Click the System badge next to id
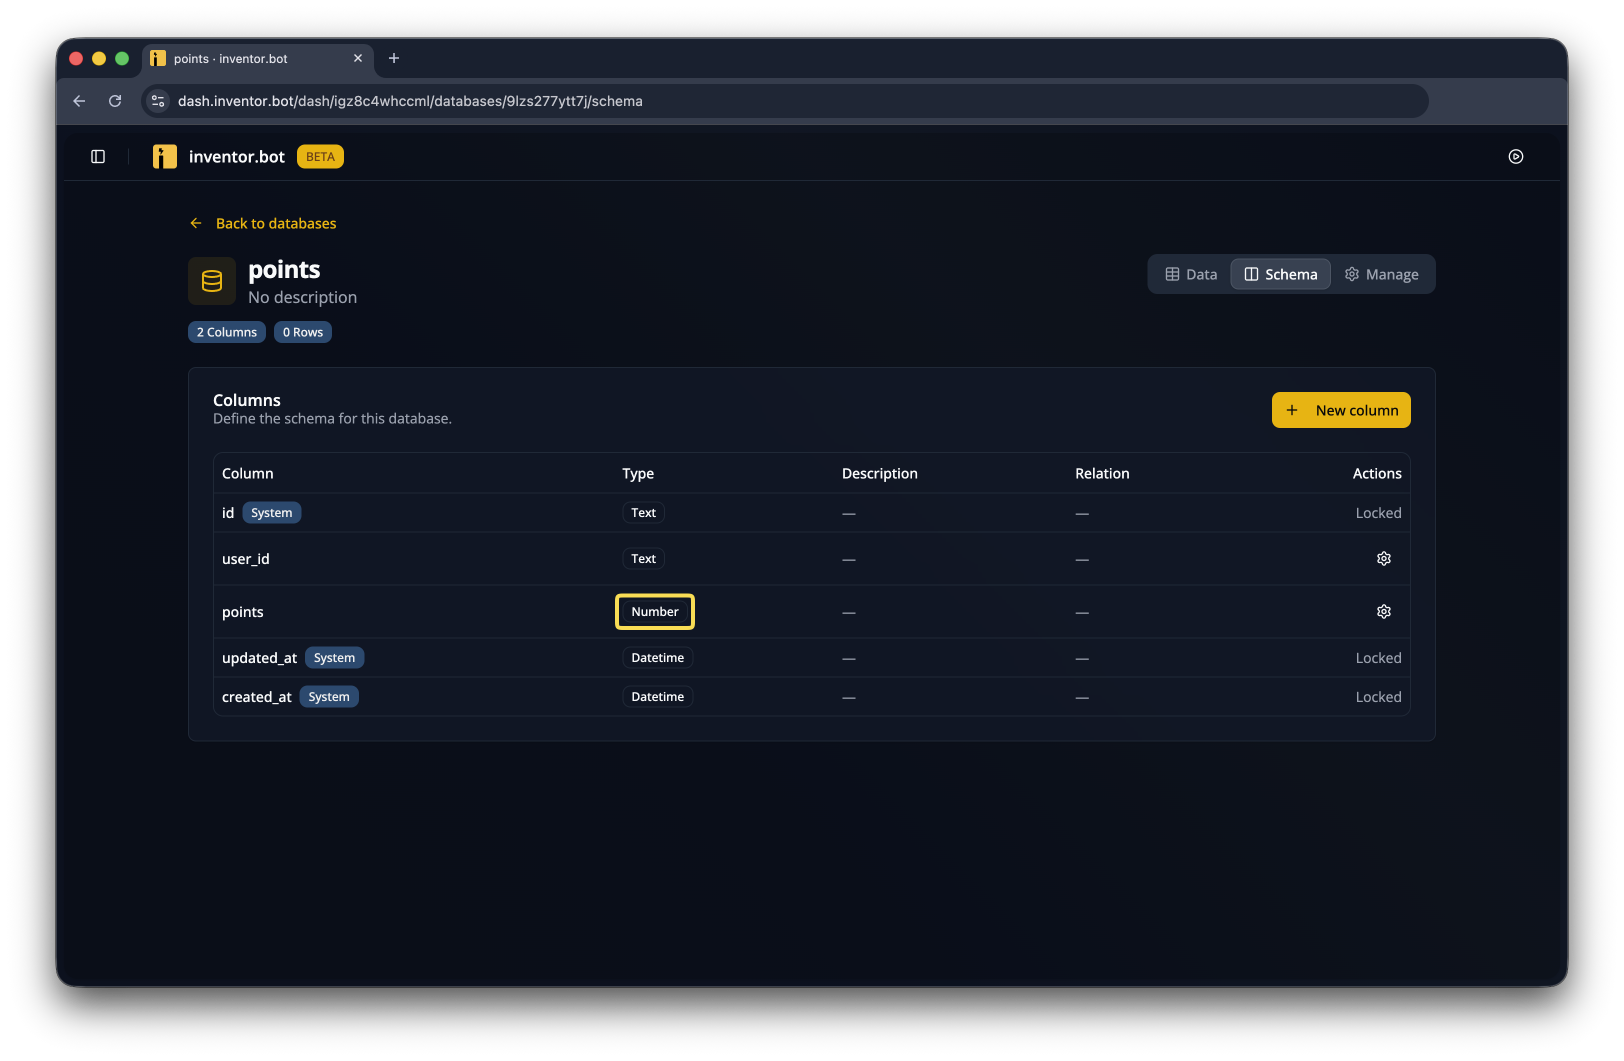Viewport: 1624px width, 1061px height. click(272, 513)
